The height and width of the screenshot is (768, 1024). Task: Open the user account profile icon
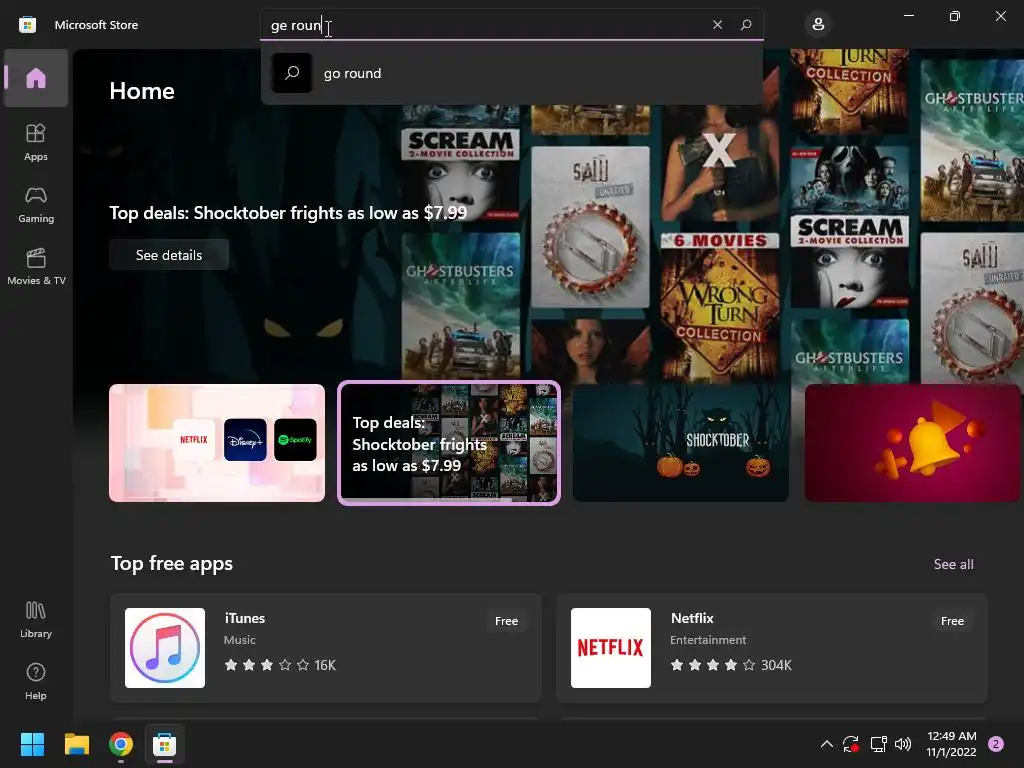818,25
